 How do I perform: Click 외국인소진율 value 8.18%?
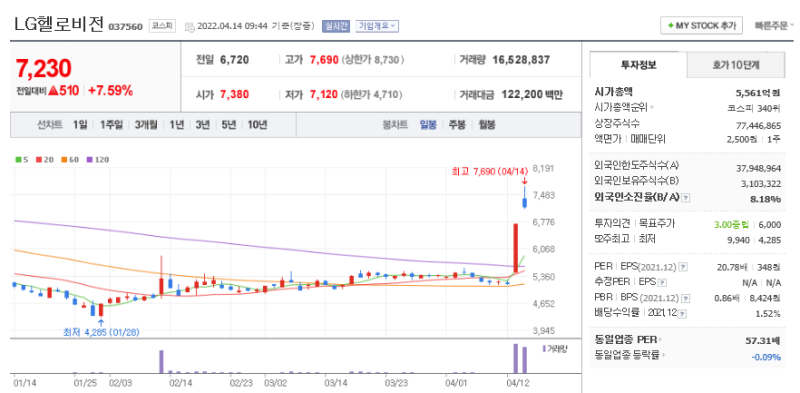pyautogui.click(x=765, y=199)
